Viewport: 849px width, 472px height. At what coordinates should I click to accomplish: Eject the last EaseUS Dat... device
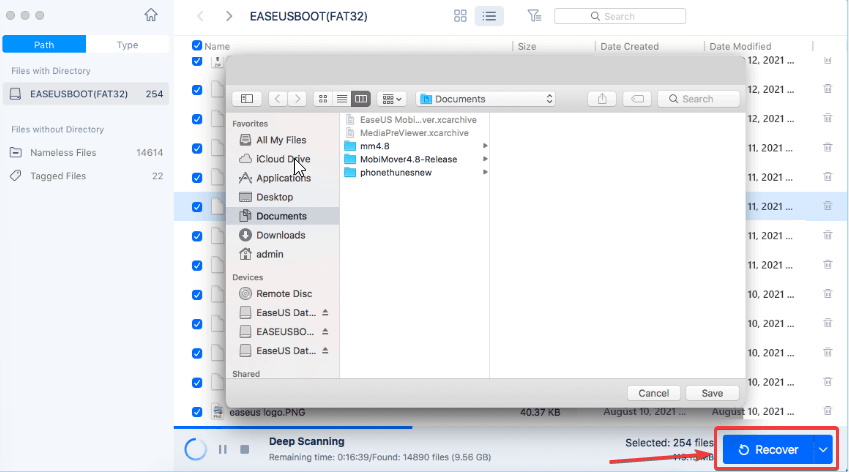[x=325, y=350]
